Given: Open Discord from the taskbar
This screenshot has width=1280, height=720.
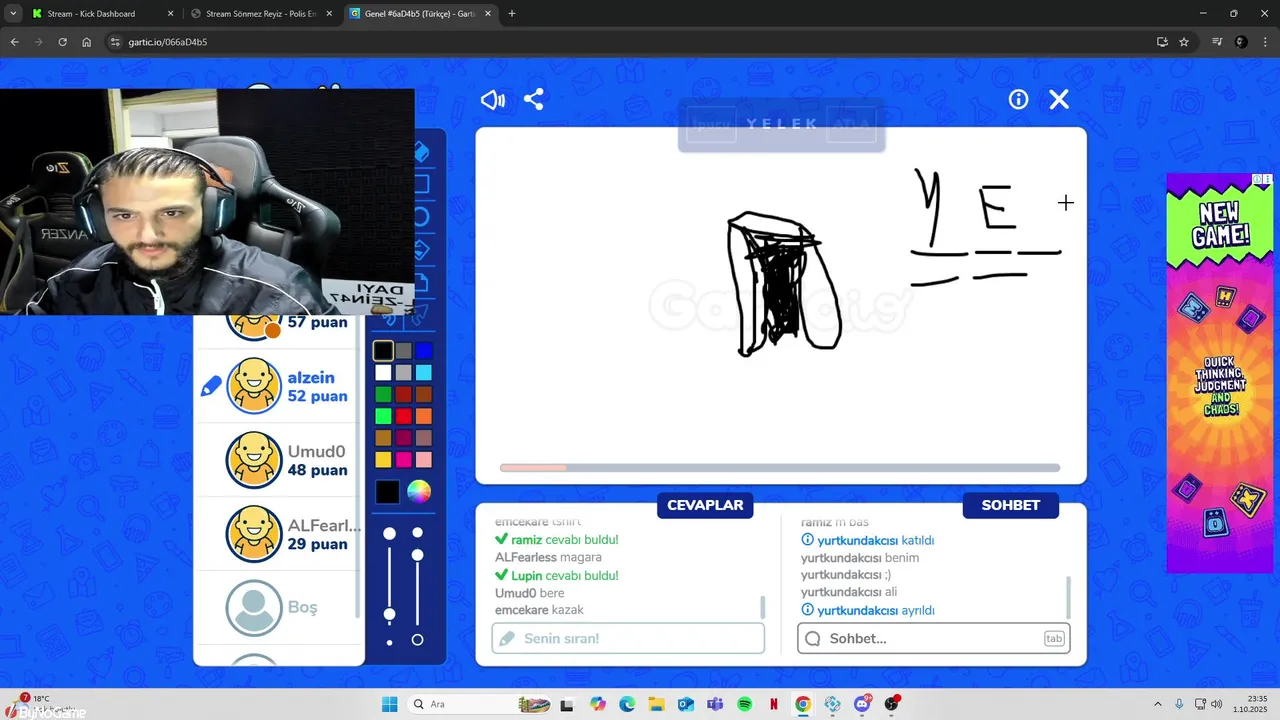Looking at the screenshot, I should [862, 704].
